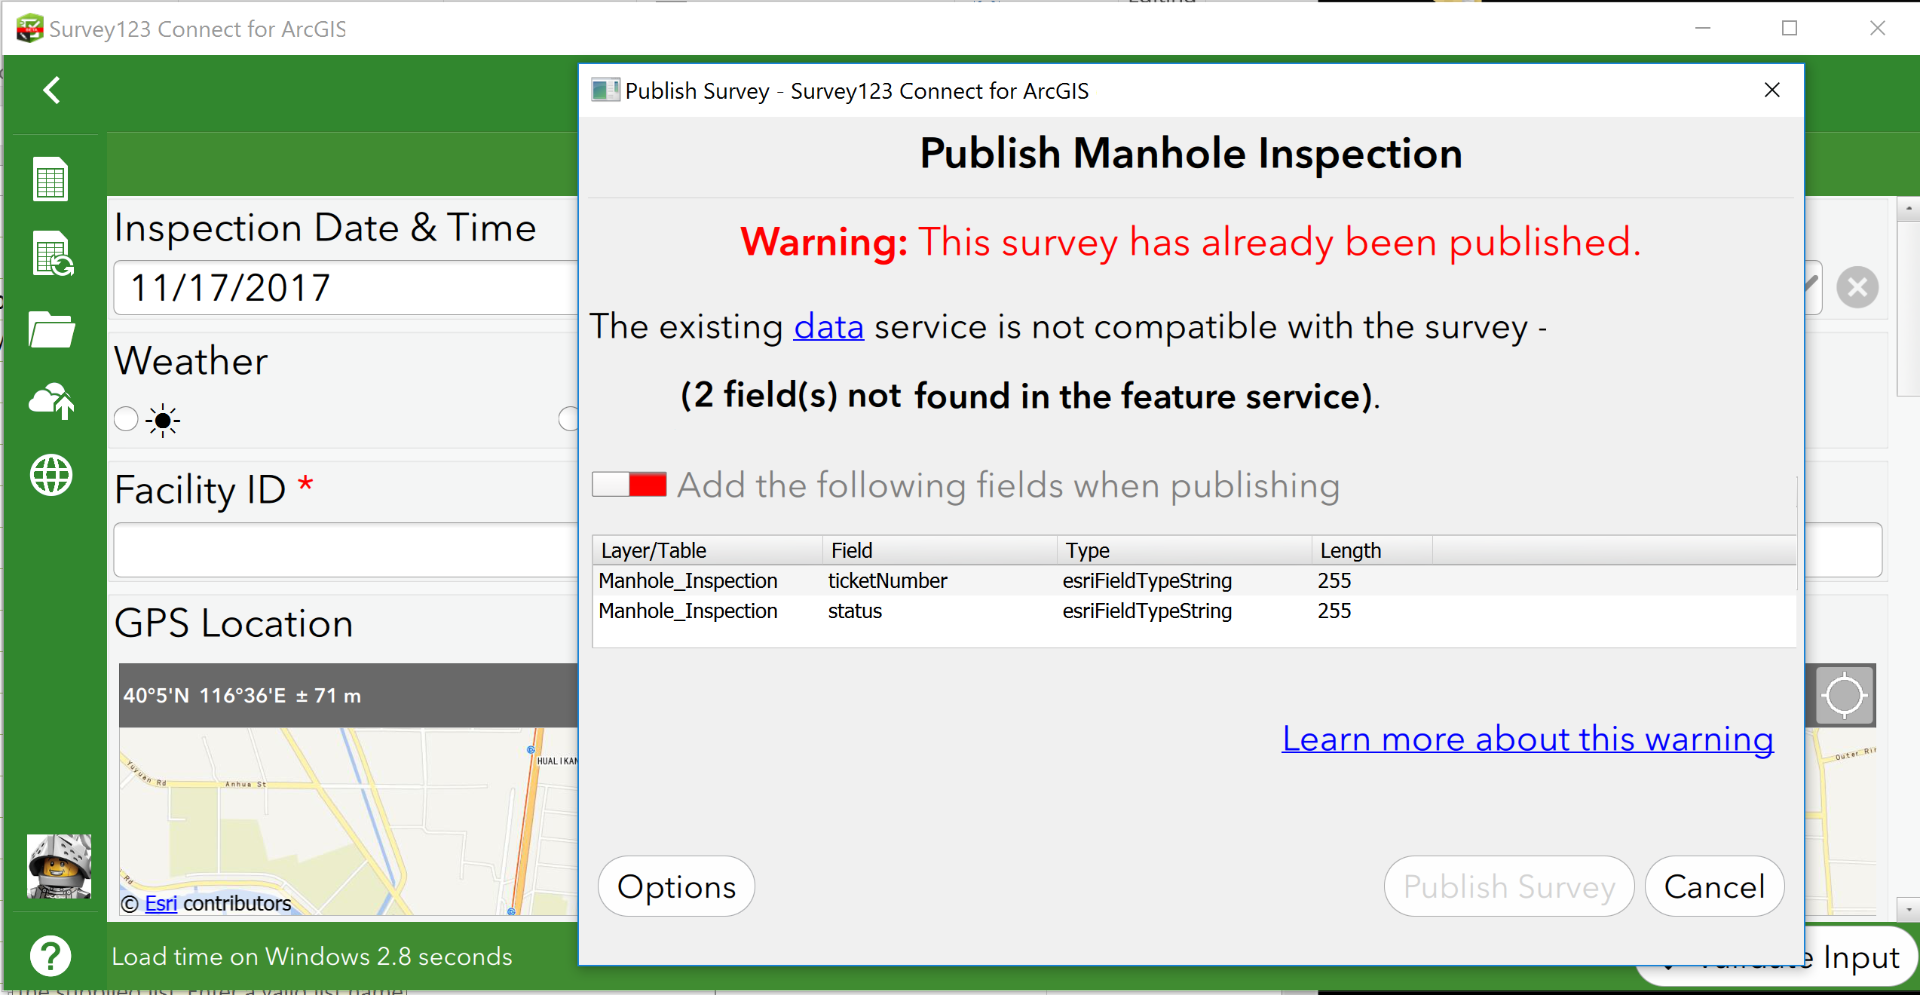Image resolution: width=1920 pixels, height=995 pixels.
Task: Maximize the Survey123 Connect window
Action: [x=1789, y=28]
